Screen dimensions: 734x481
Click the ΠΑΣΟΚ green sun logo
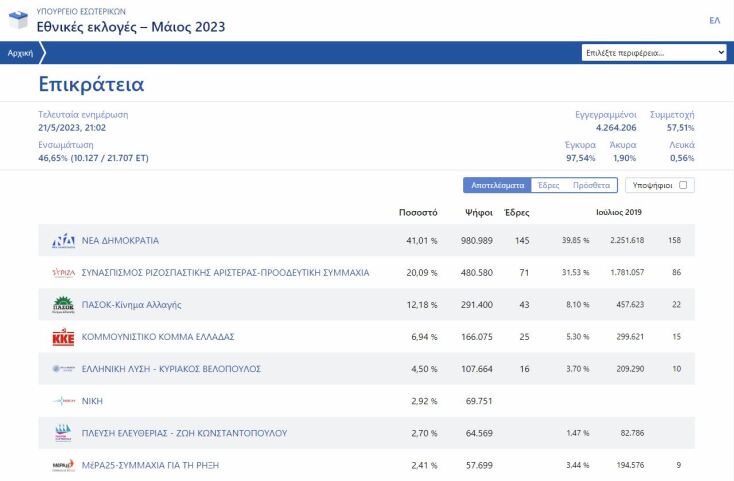pyautogui.click(x=63, y=305)
